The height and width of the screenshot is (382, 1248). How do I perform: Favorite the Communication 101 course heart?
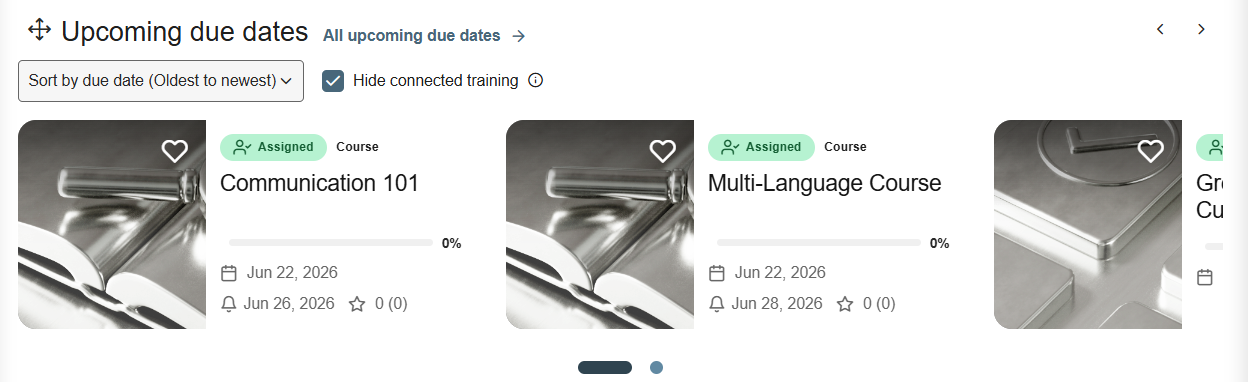(x=175, y=151)
